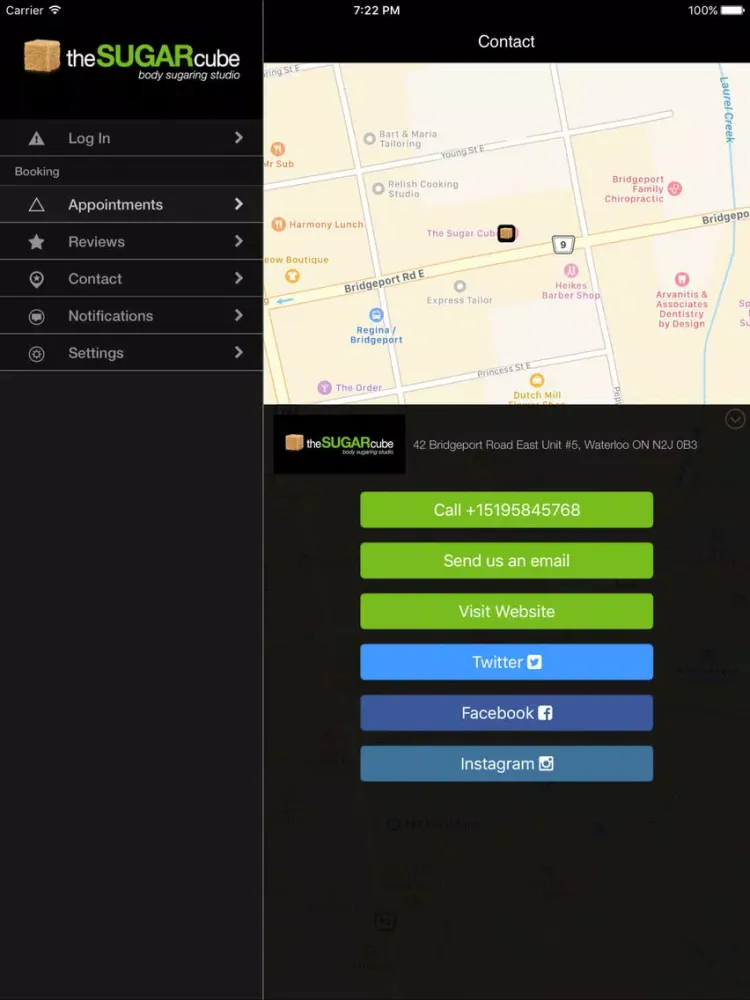Tap Relish Cooking Studio marker
The width and height of the screenshot is (750, 1000).
point(378,188)
